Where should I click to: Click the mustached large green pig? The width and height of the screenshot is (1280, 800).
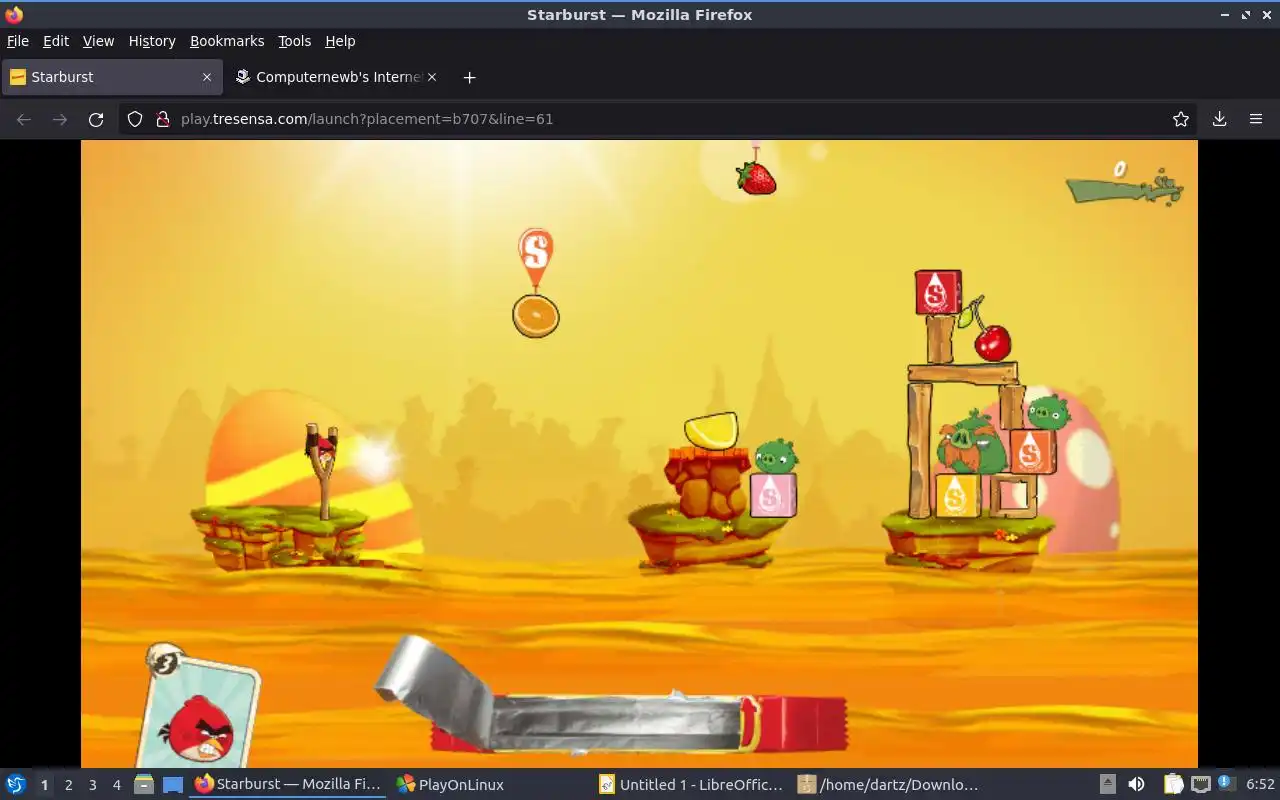coord(972,442)
